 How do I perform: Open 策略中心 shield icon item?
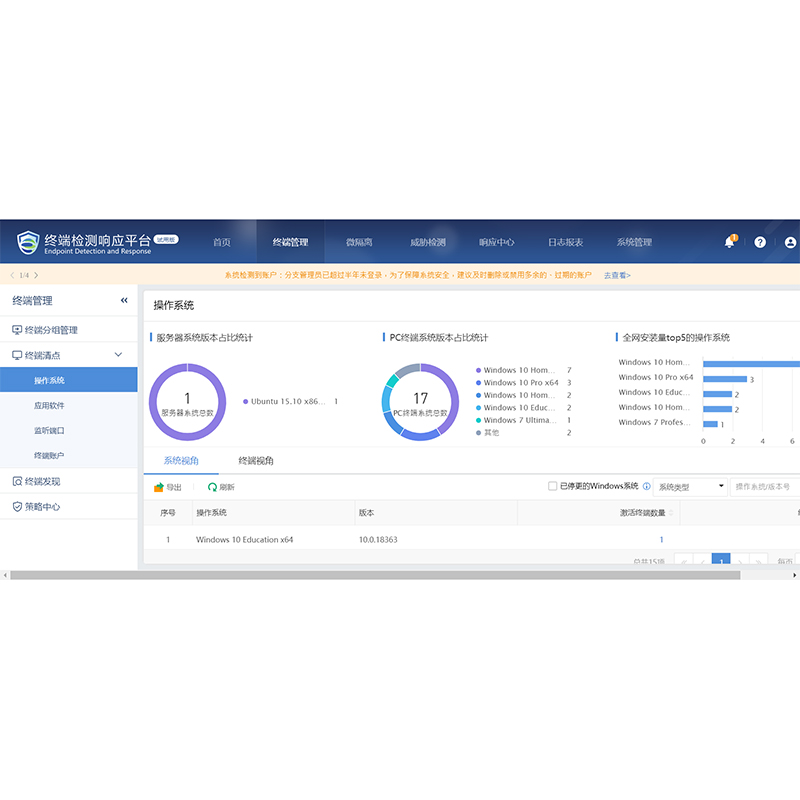17,507
